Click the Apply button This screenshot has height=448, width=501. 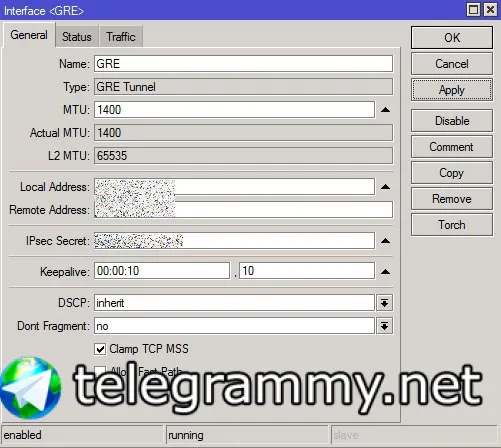pos(452,90)
